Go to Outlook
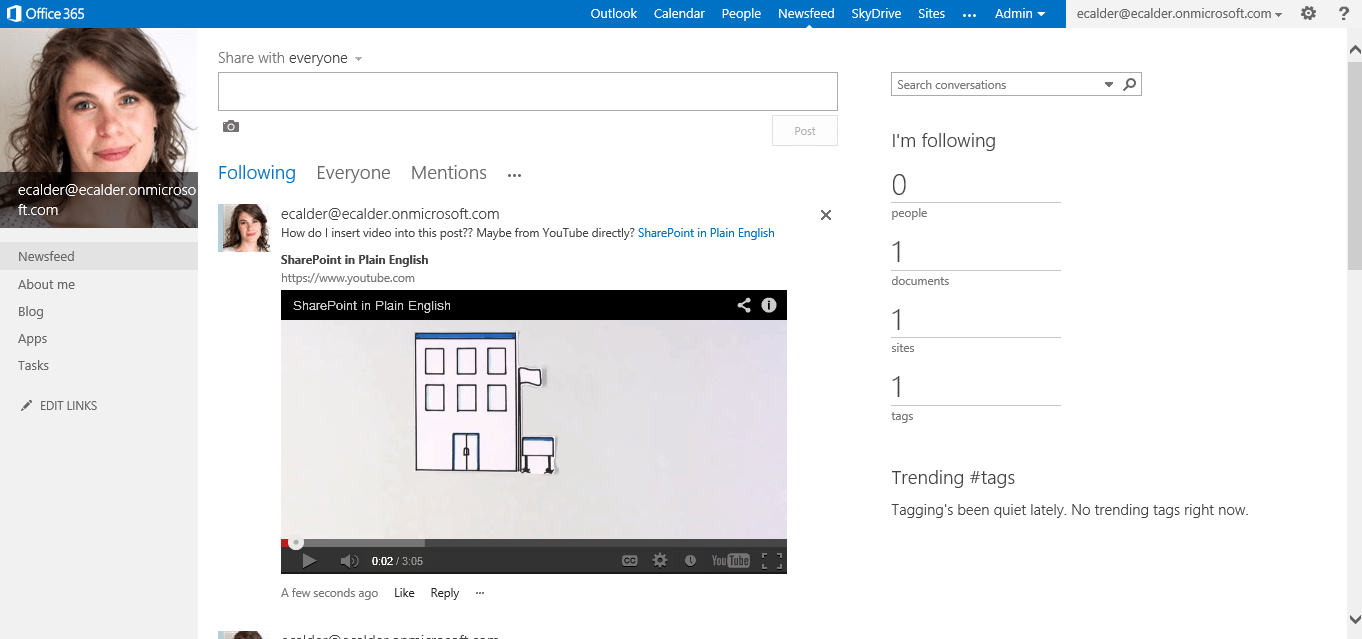 click(614, 14)
